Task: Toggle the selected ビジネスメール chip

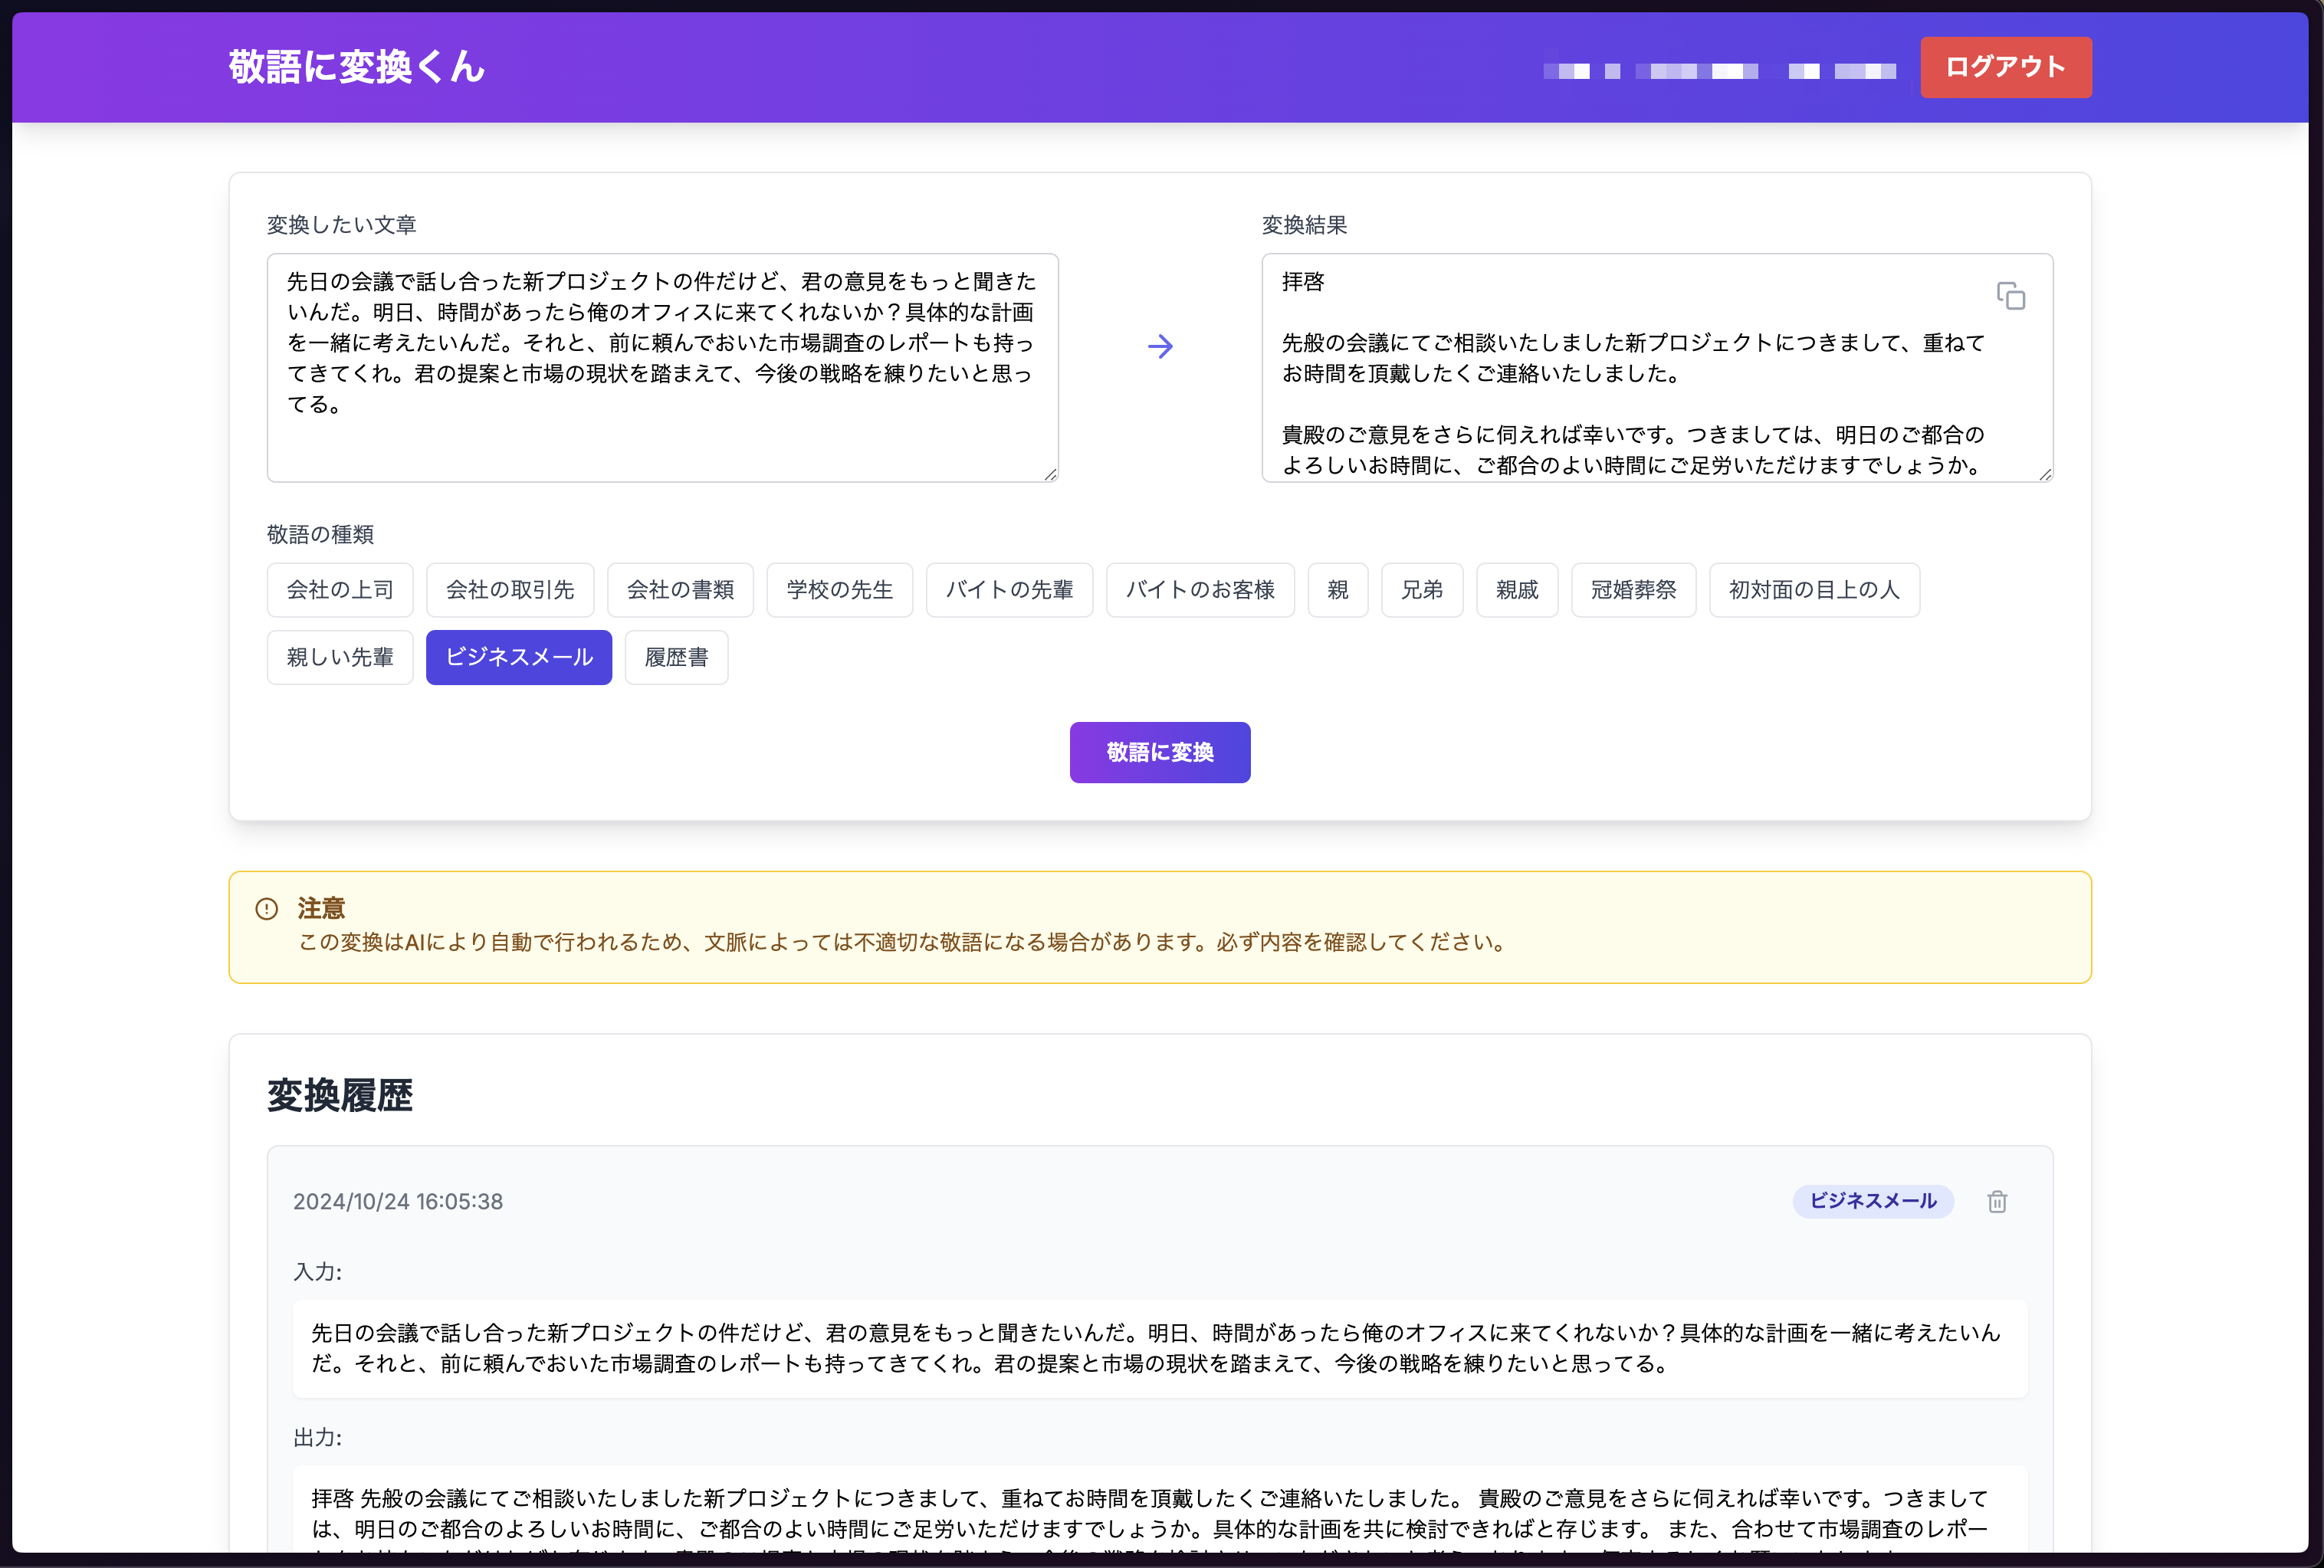Action: pyautogui.click(x=519, y=657)
